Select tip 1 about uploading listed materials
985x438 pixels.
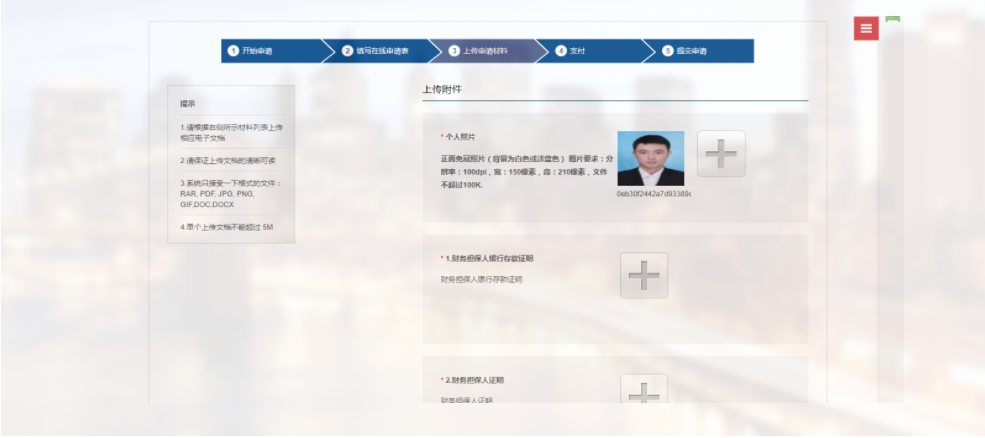(231, 132)
